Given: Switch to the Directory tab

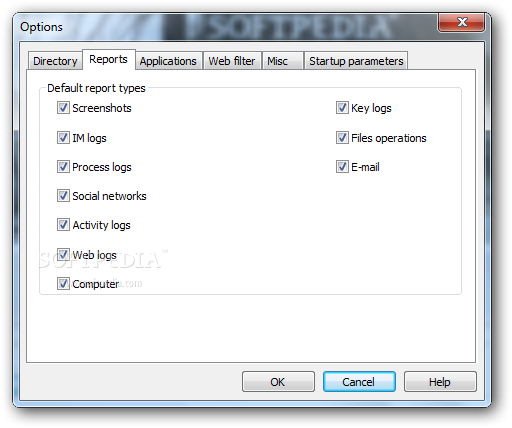Looking at the screenshot, I should (x=55, y=61).
